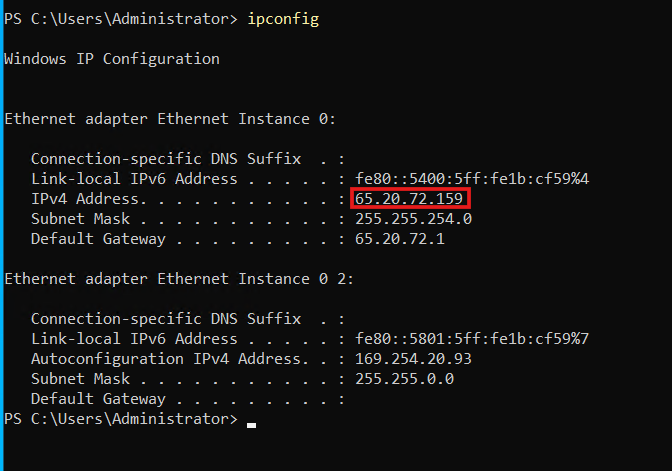This screenshot has width=672, height=471.
Task: Click the Ethernet Instance 0 adapter heading
Action: [170, 119]
